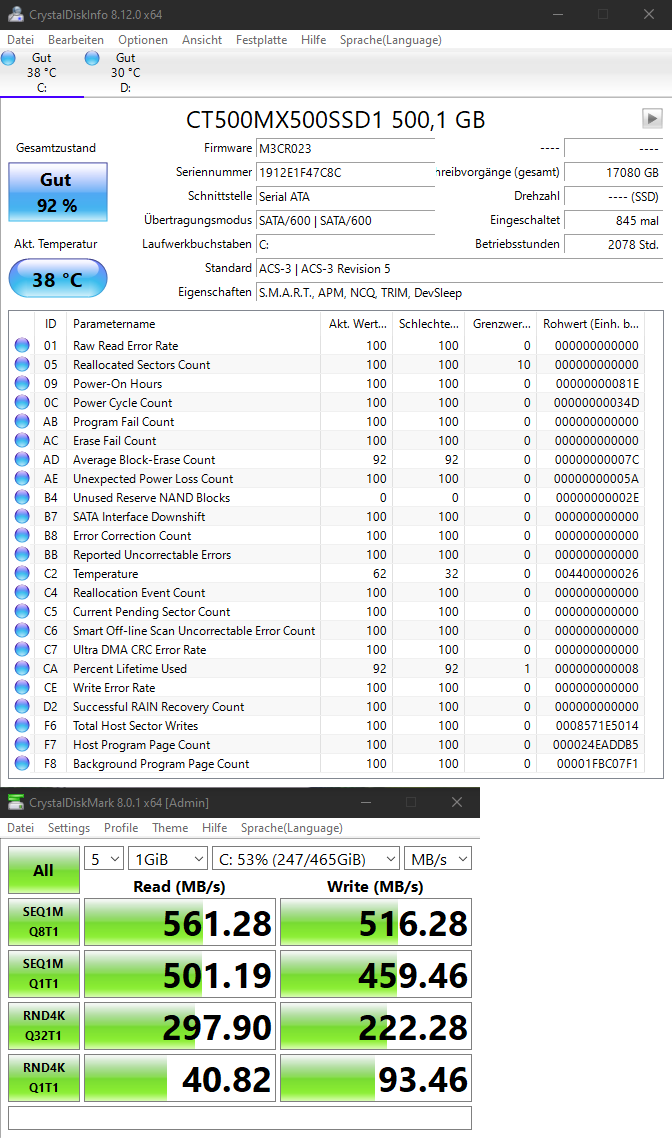Open Datei menu in CrystalDiskInfo
The height and width of the screenshot is (1138, 672).
coord(20,40)
